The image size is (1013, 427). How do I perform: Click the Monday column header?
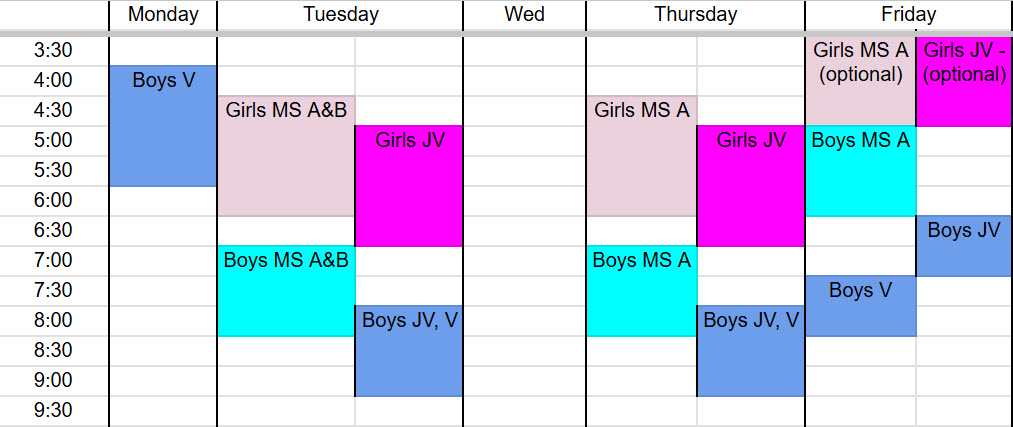click(x=163, y=15)
